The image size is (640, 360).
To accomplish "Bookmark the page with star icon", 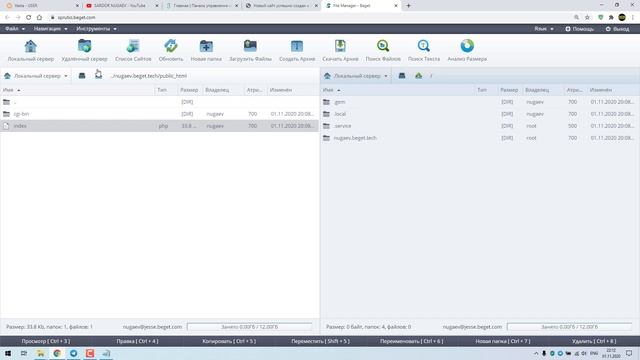I will click(587, 18).
